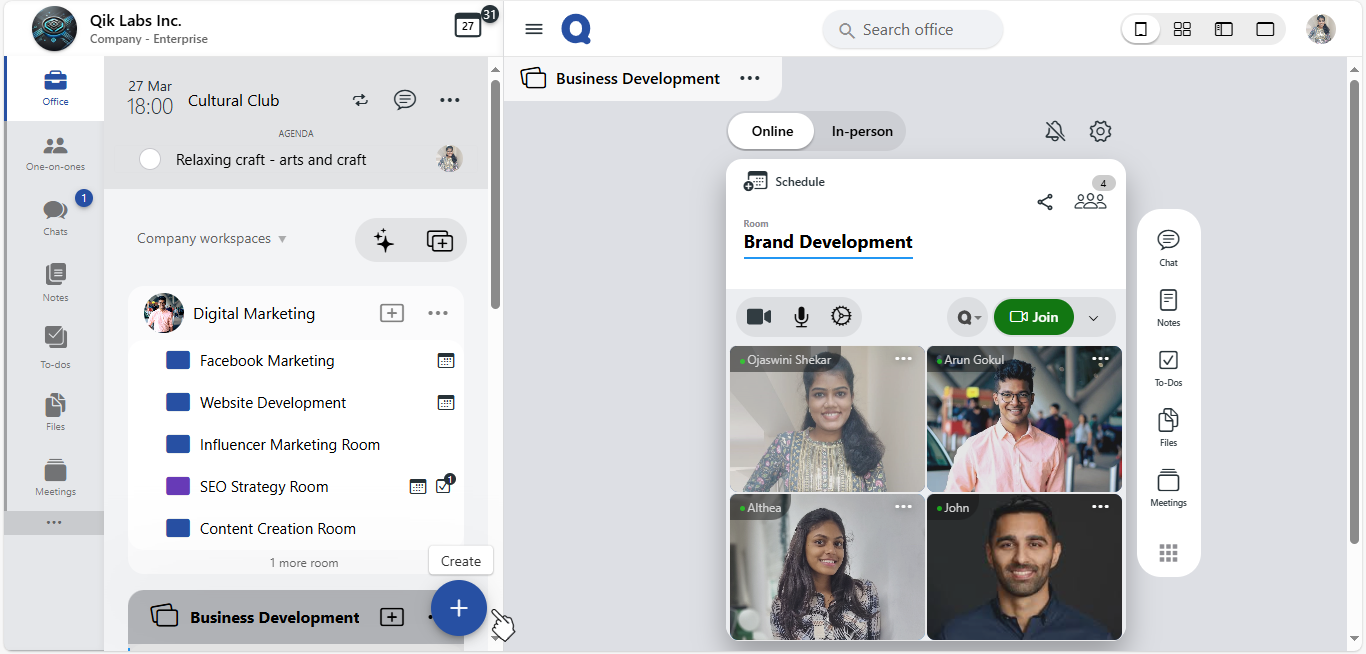Mute notifications with the bell icon
The image size is (1366, 654).
[1055, 131]
